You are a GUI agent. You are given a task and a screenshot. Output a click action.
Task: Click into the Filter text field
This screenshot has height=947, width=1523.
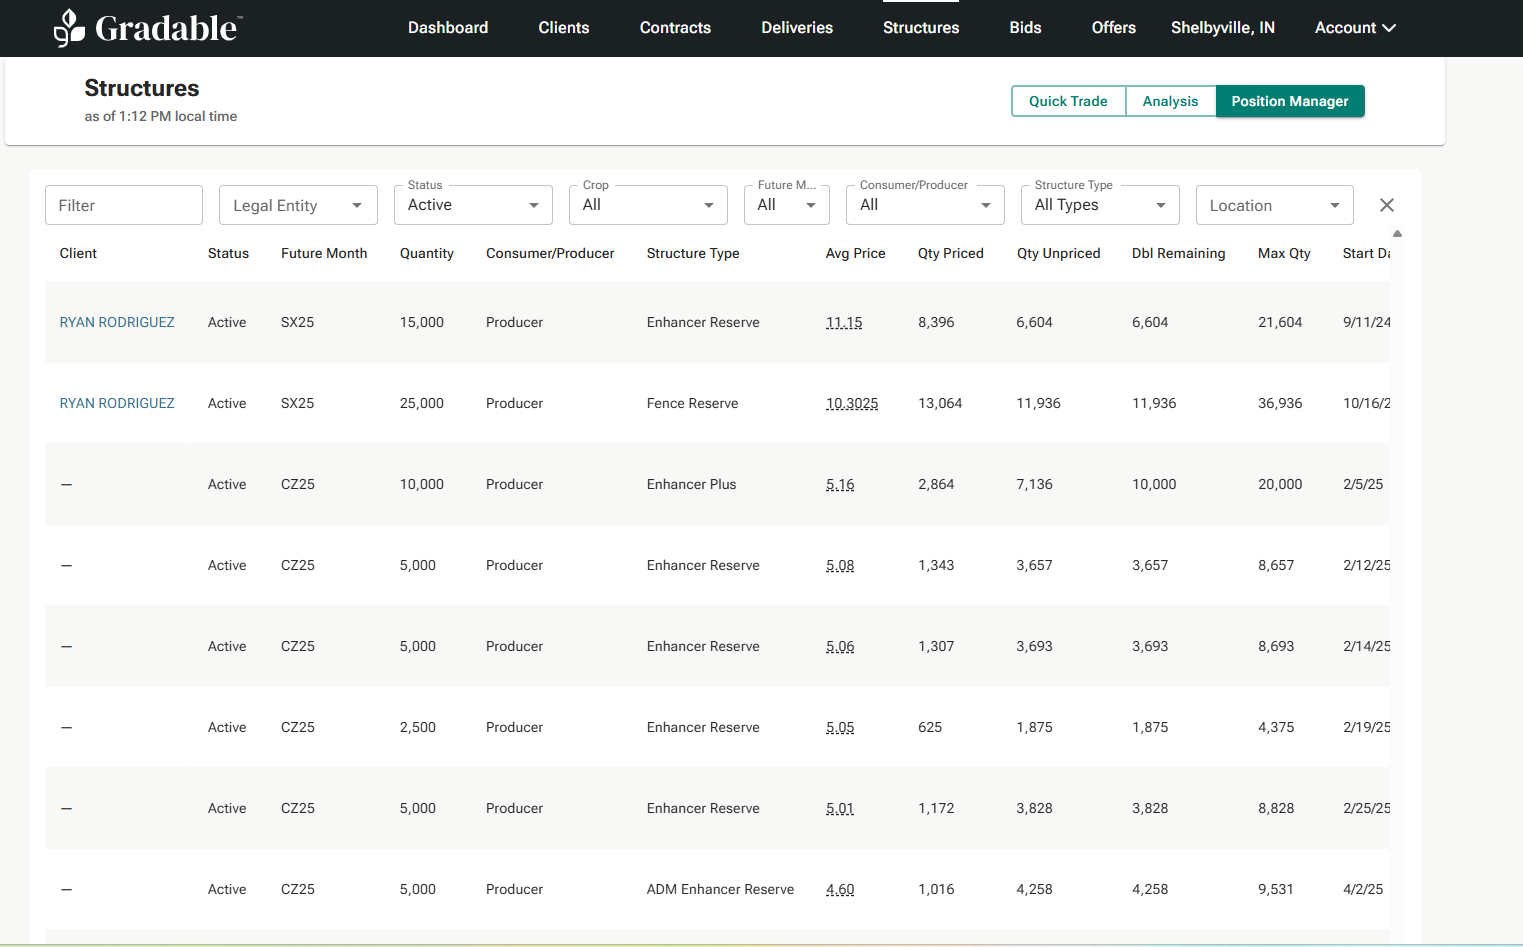(124, 205)
